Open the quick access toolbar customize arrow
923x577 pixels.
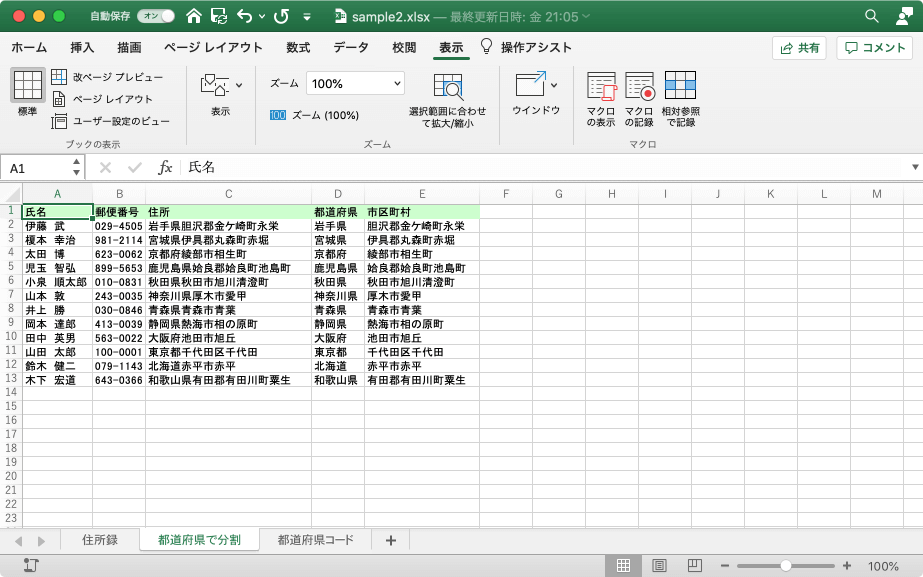pyautogui.click(x=307, y=17)
